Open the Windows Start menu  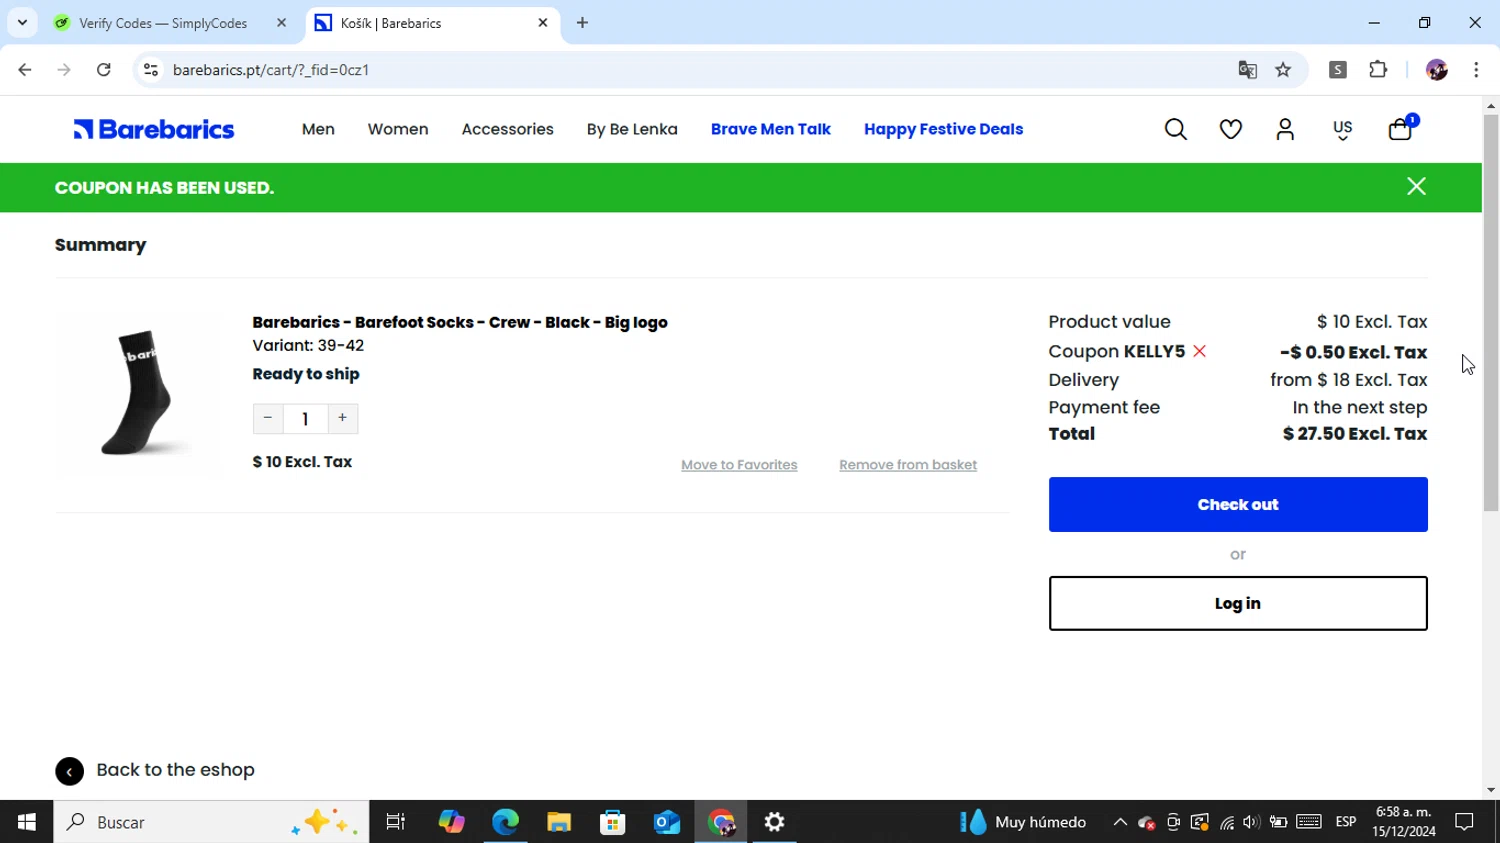[x=27, y=822]
